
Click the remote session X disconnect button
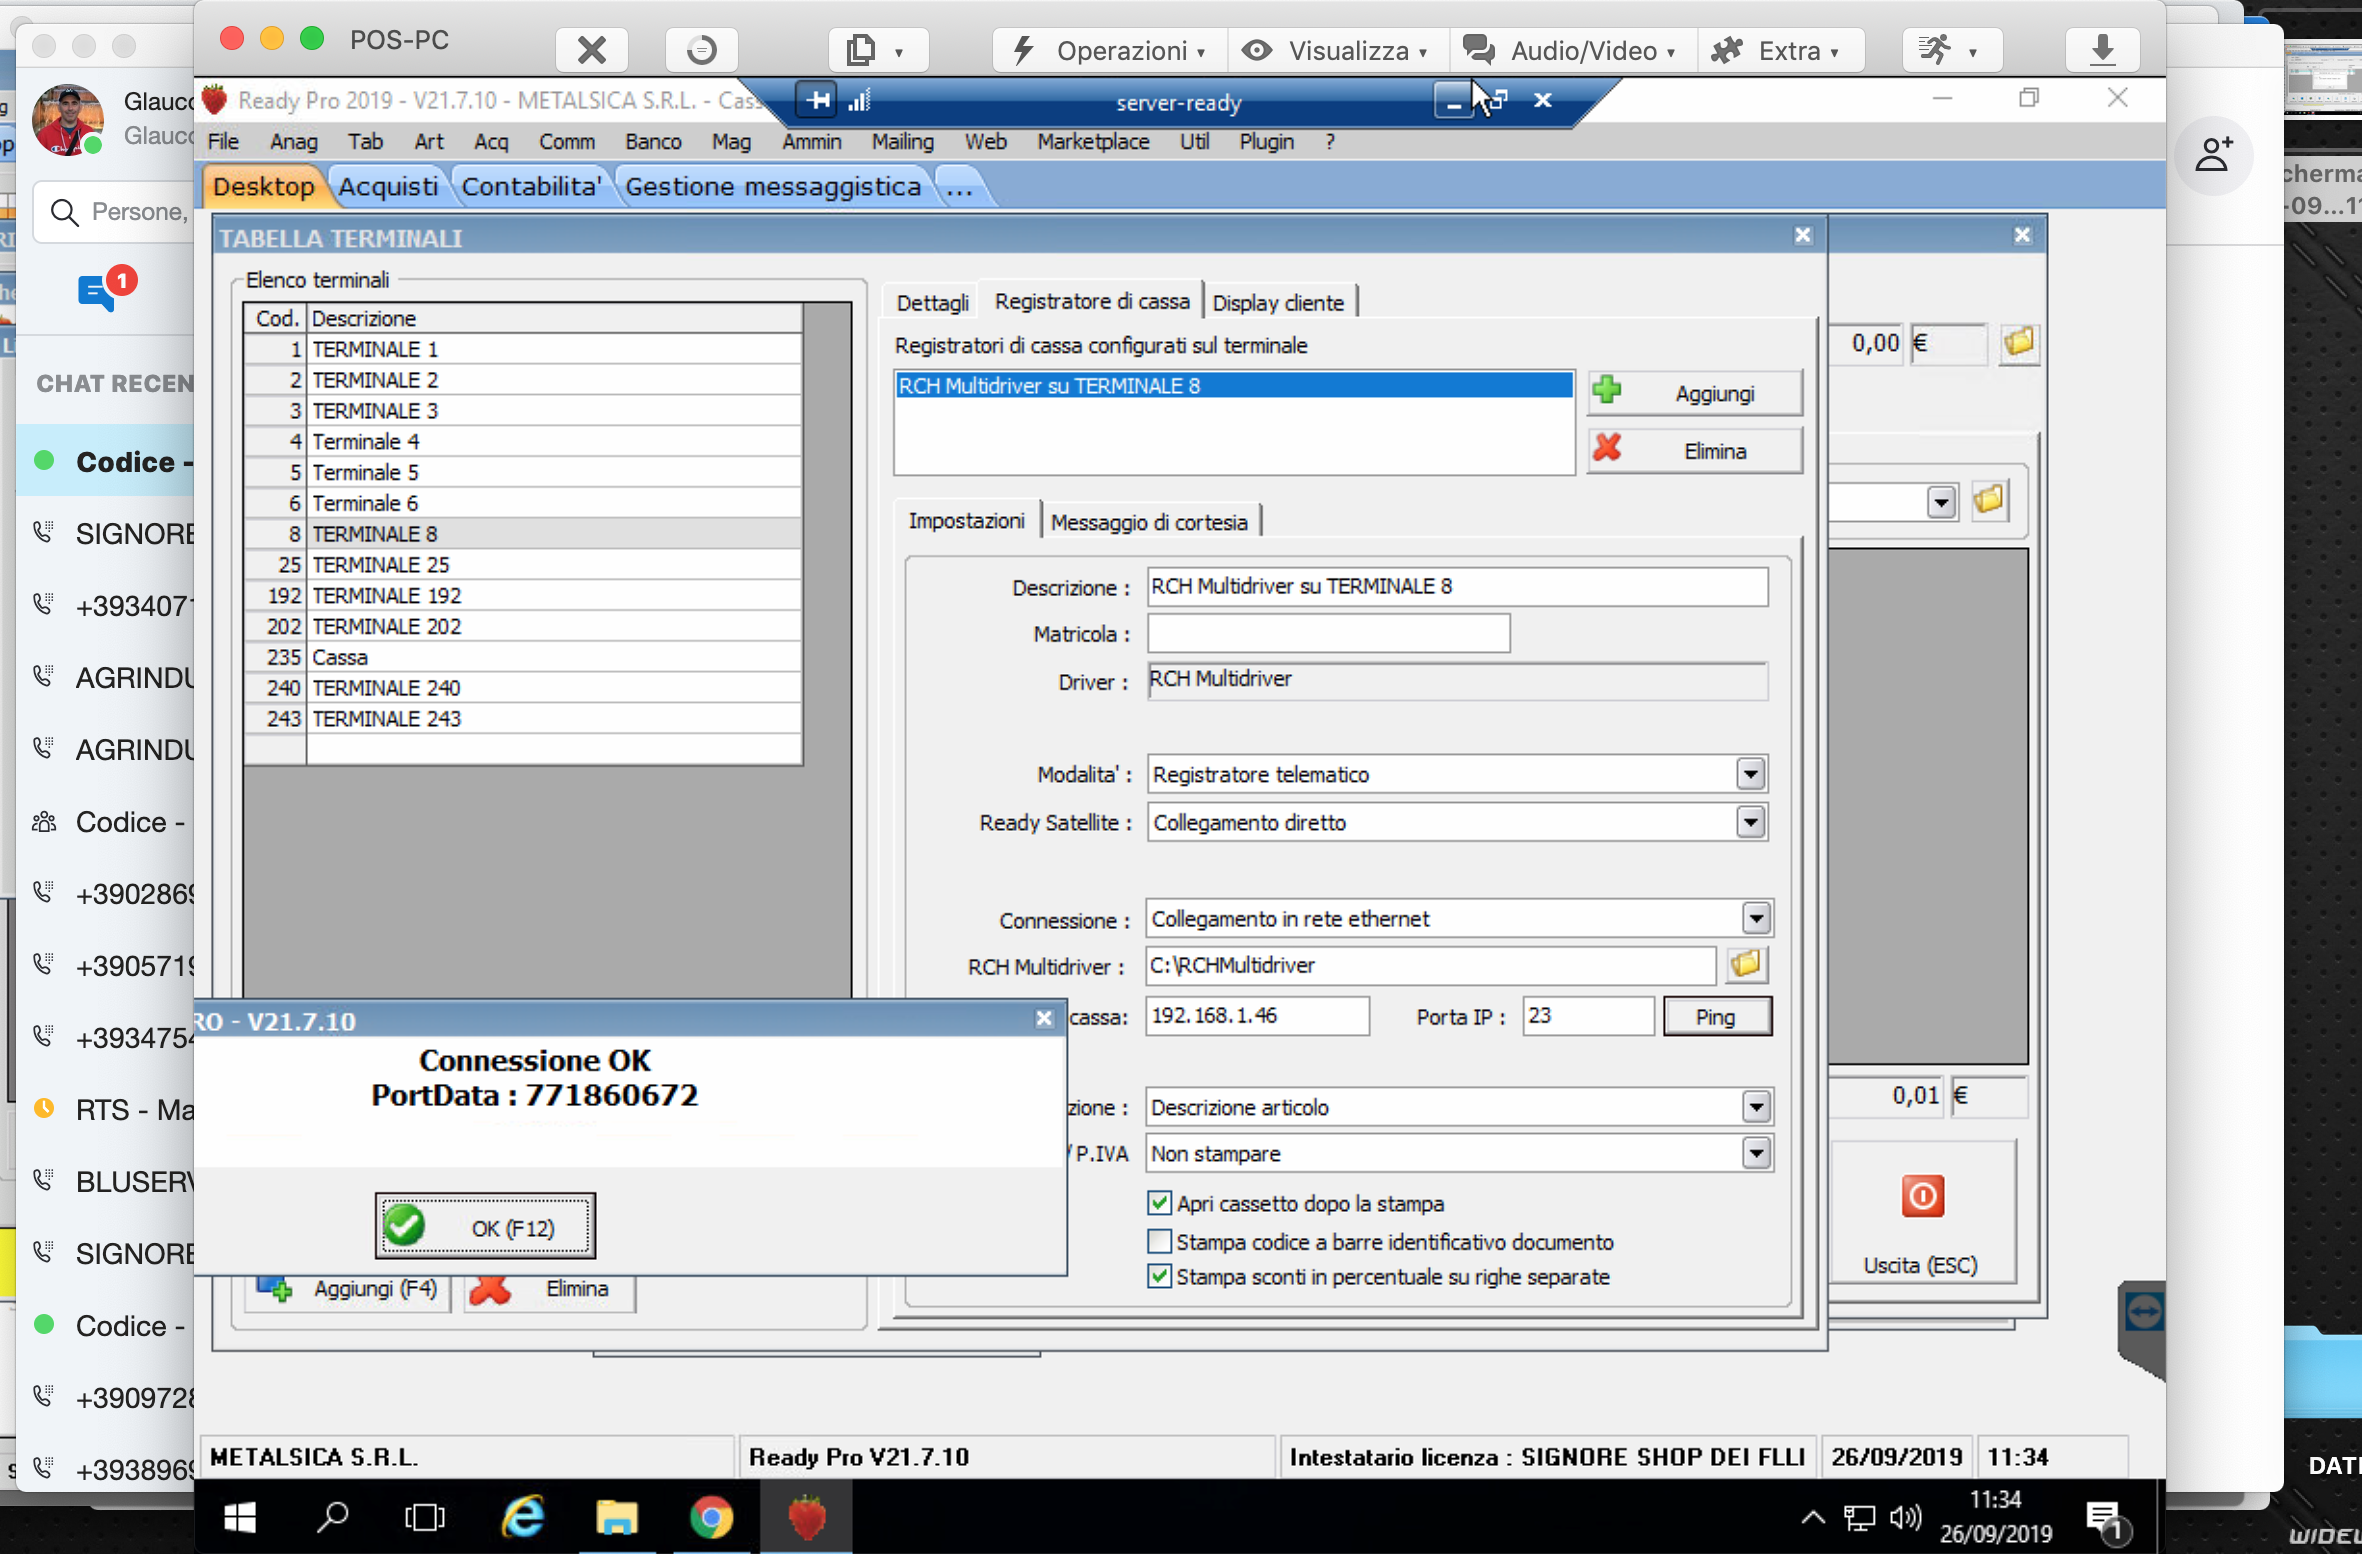tap(592, 49)
